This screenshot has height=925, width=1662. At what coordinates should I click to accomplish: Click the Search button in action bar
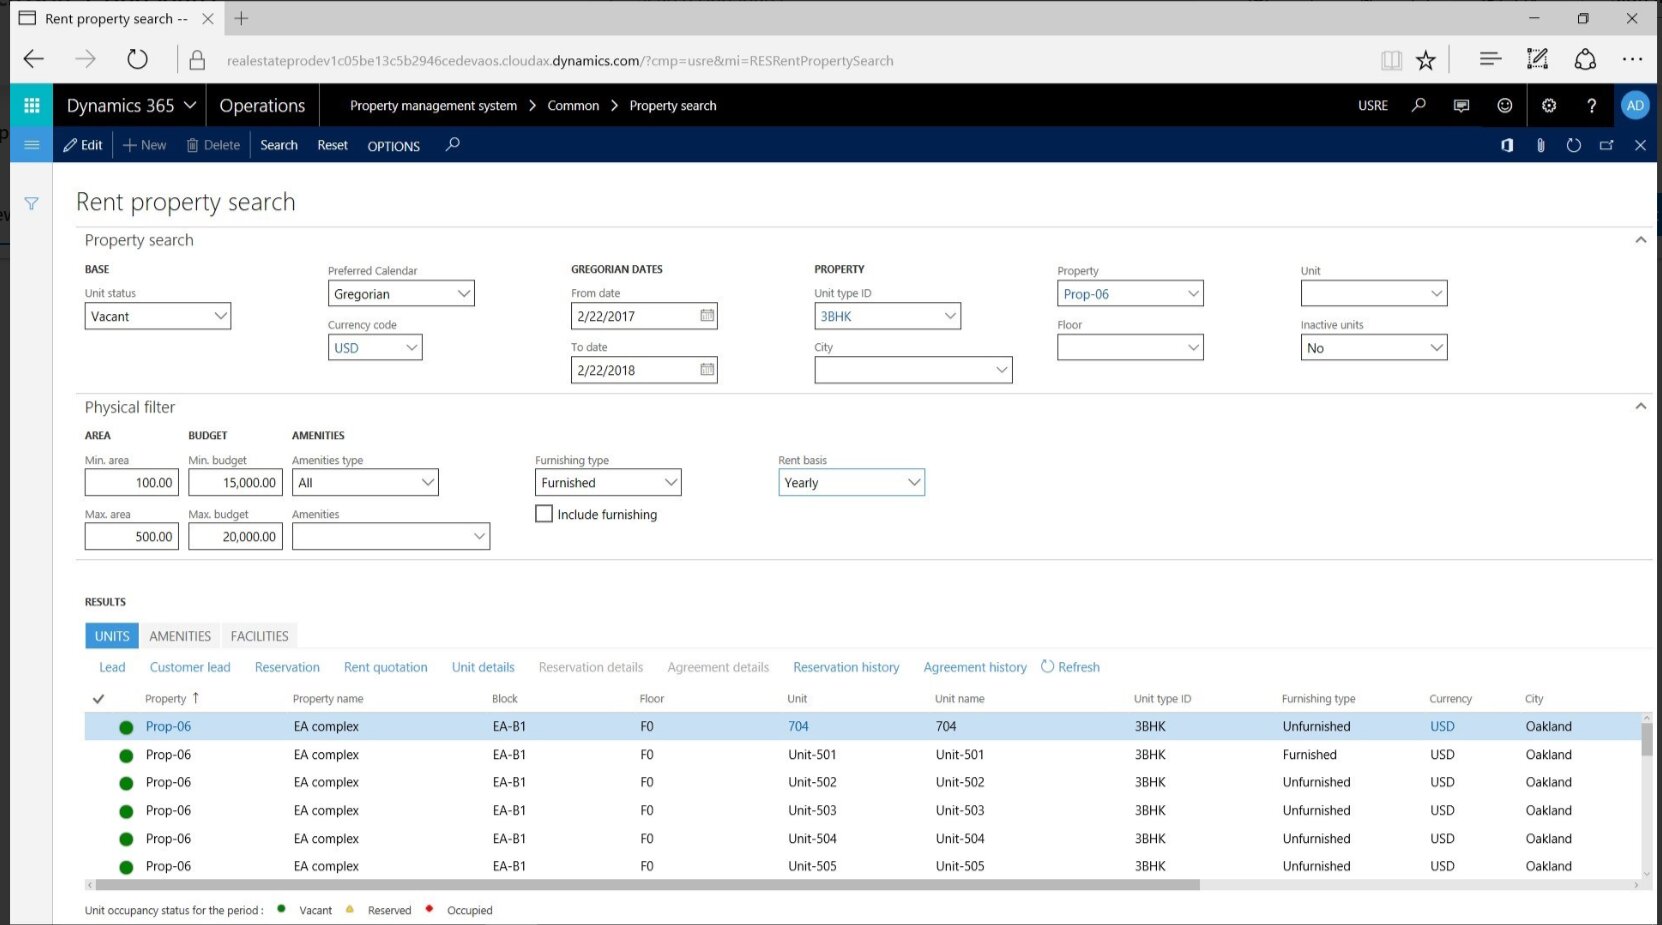pyautogui.click(x=279, y=145)
